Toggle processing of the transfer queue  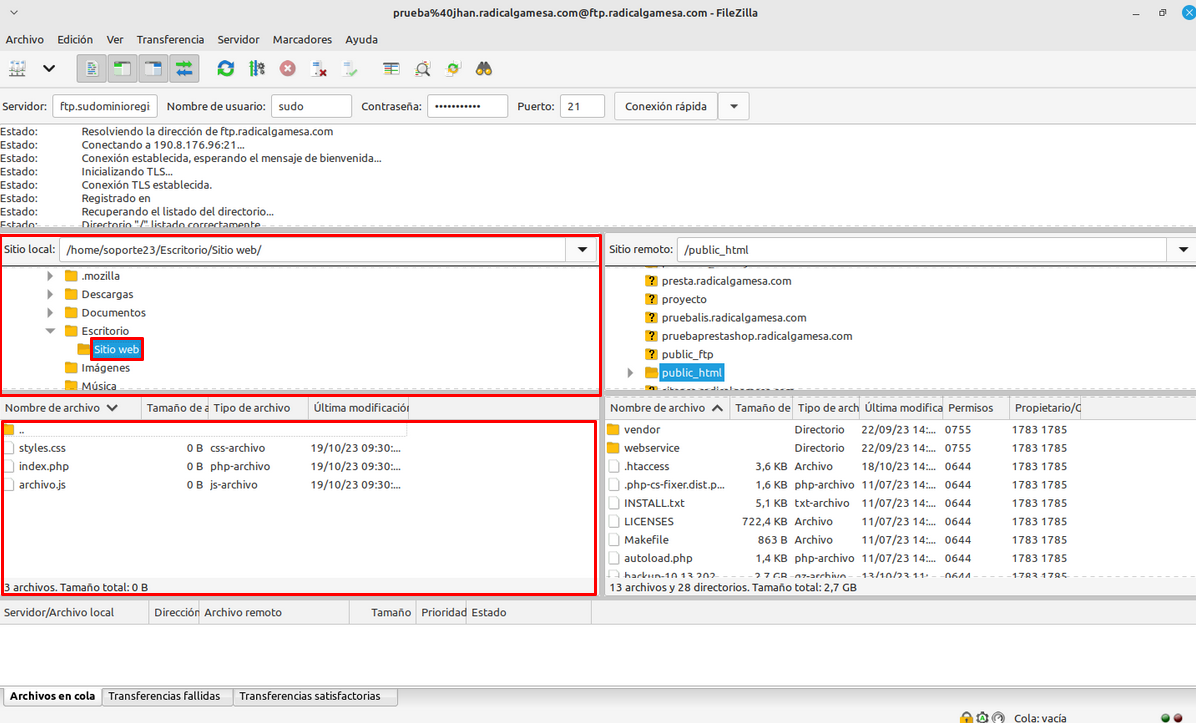click(x=257, y=69)
